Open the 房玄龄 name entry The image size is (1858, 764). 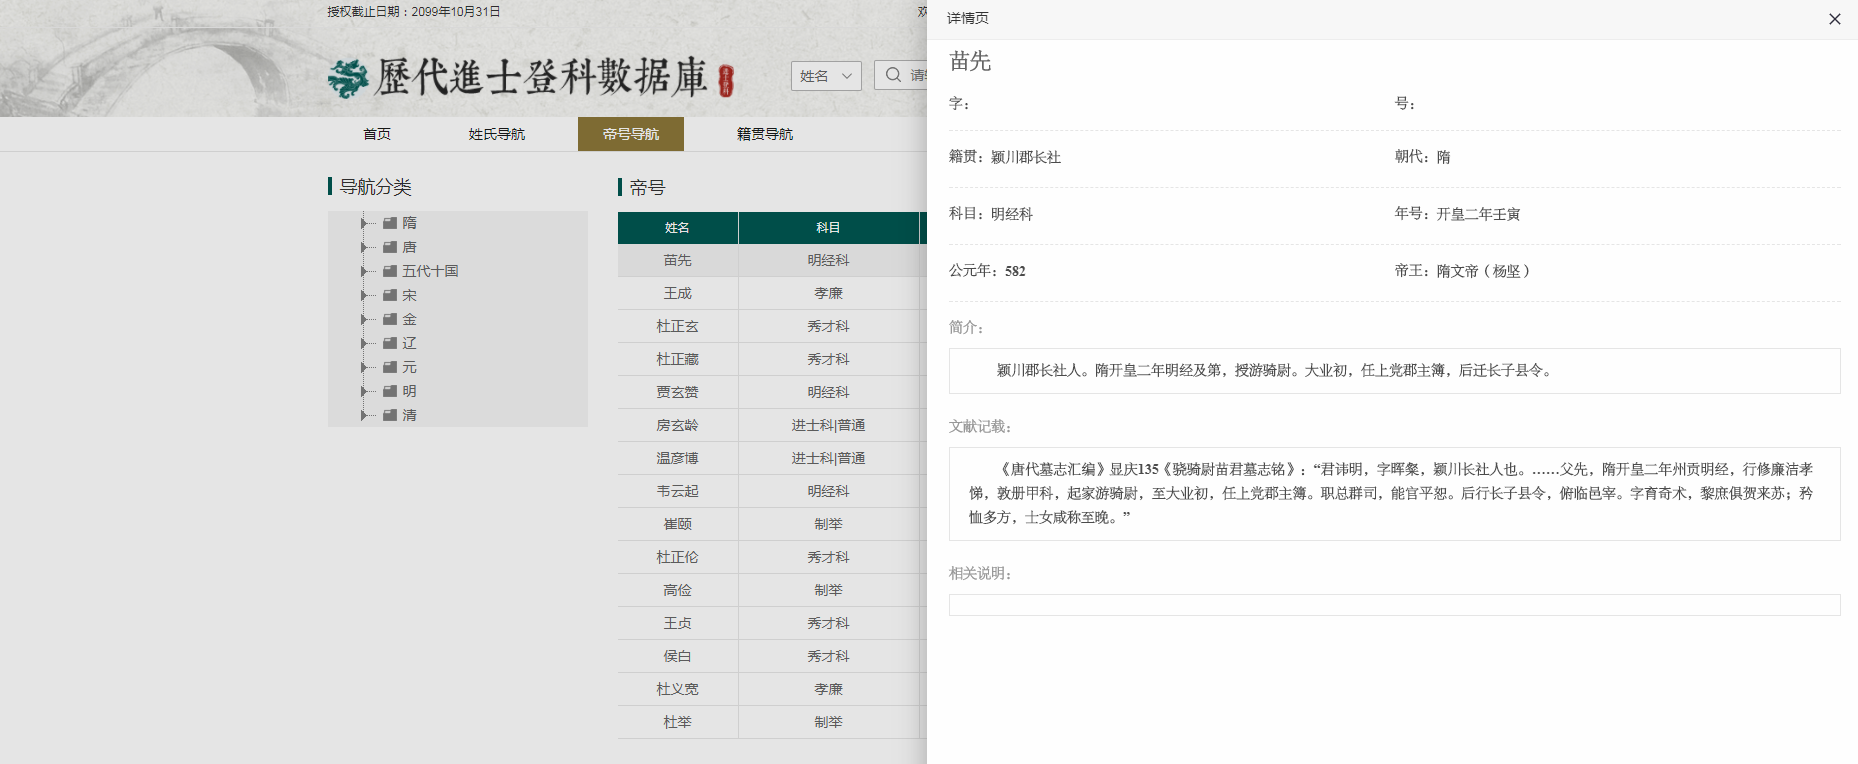678,425
